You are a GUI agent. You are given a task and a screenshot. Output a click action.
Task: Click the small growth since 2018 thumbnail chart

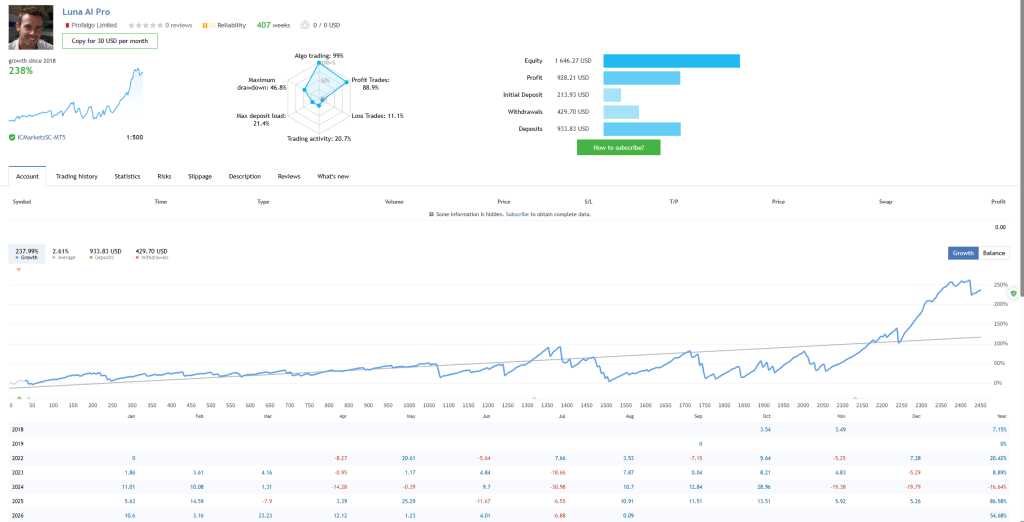(75, 95)
